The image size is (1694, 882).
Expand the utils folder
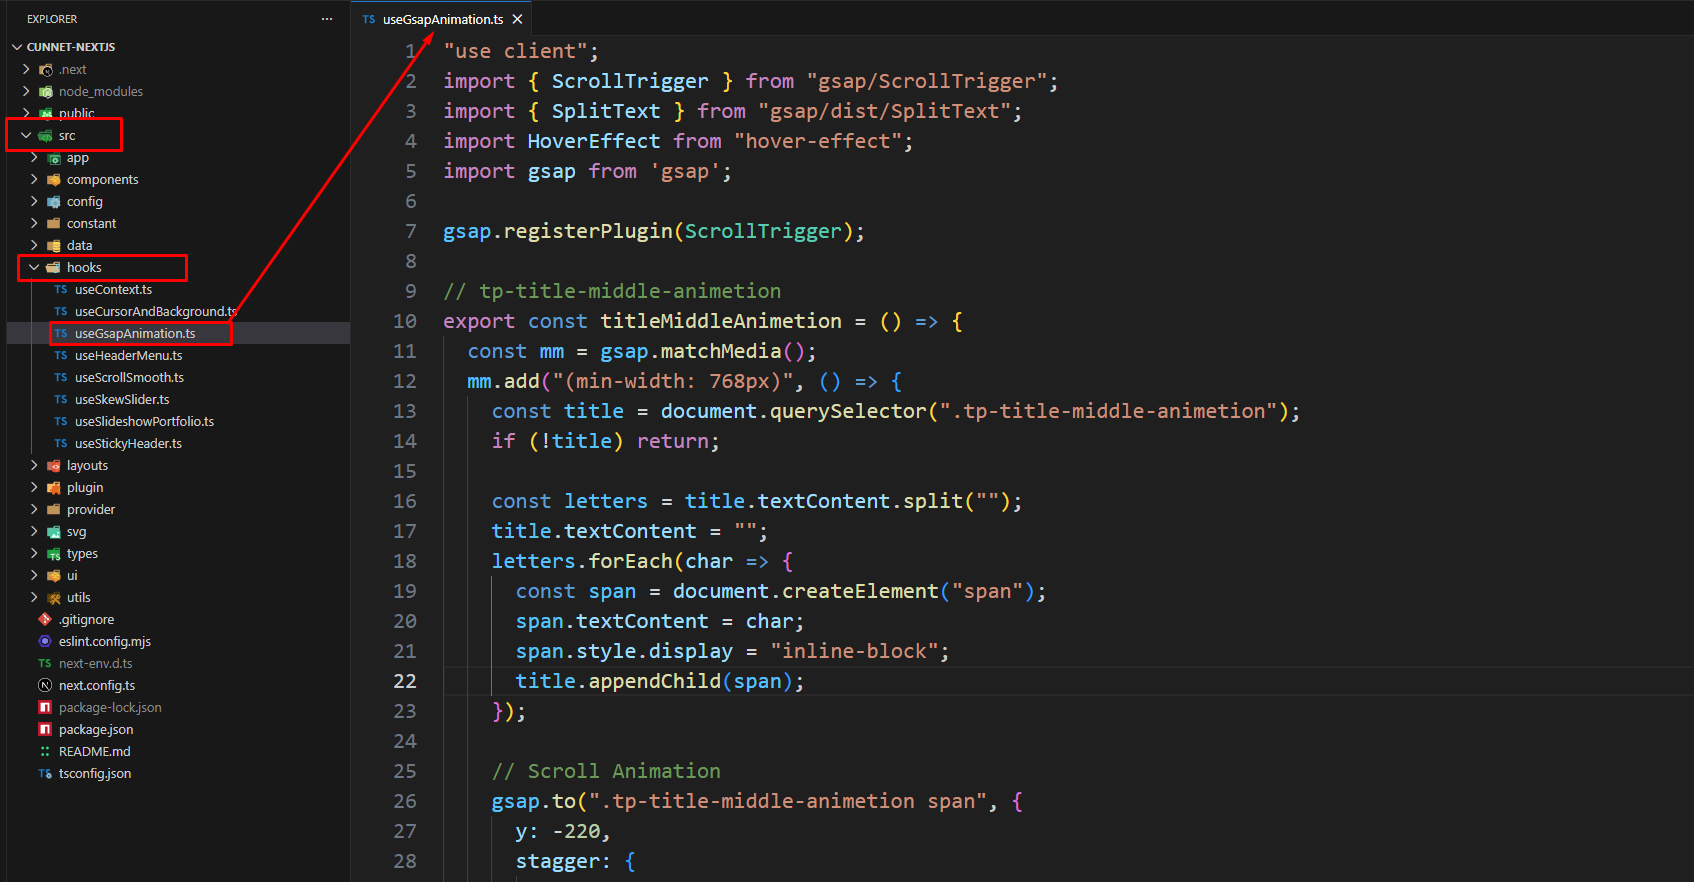click(78, 598)
